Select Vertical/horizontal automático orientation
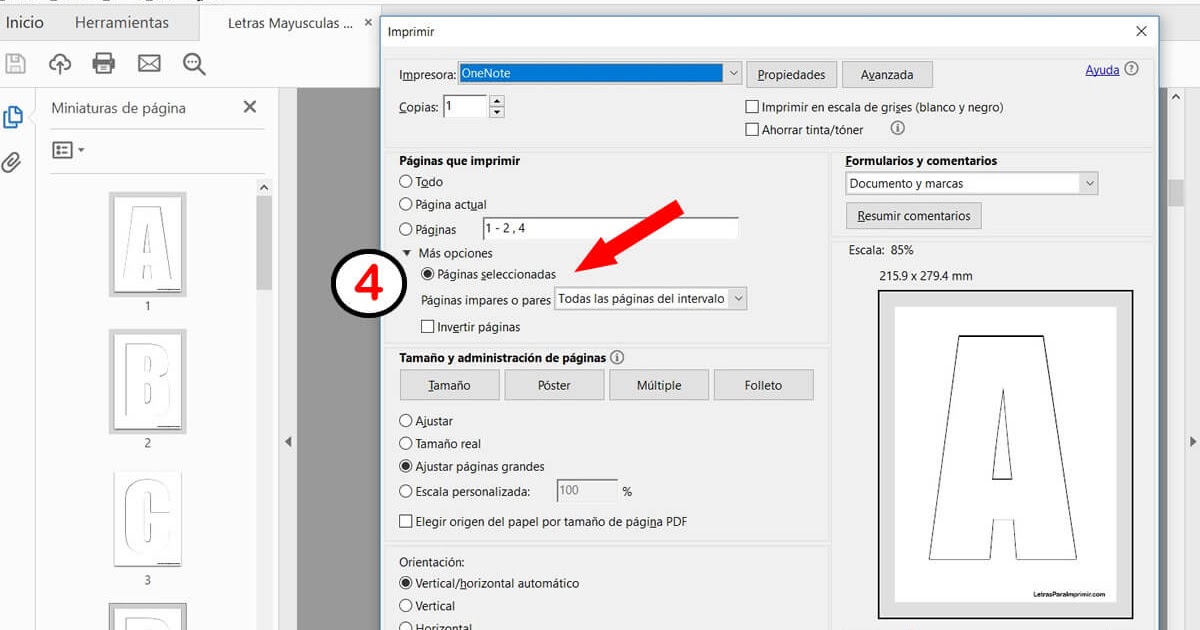 tap(406, 583)
